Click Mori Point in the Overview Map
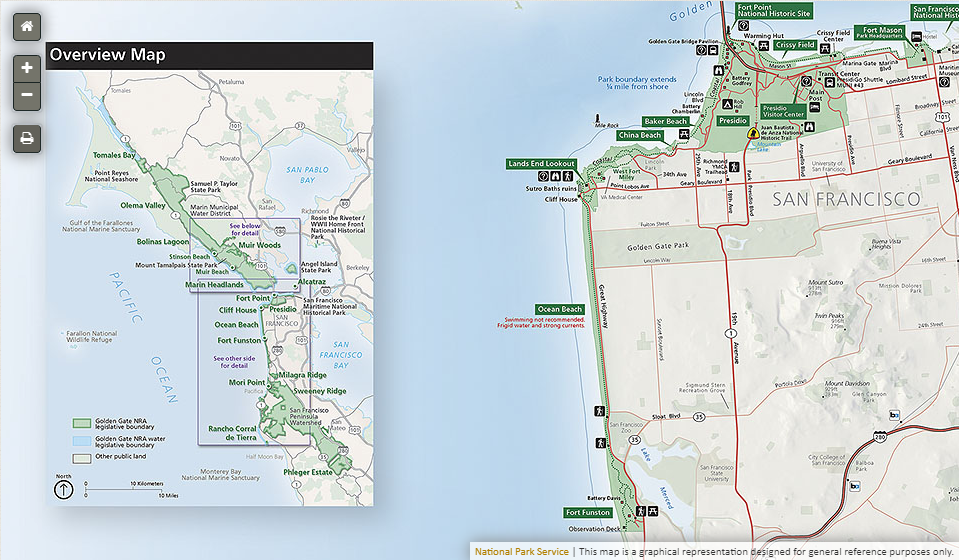 [247, 382]
